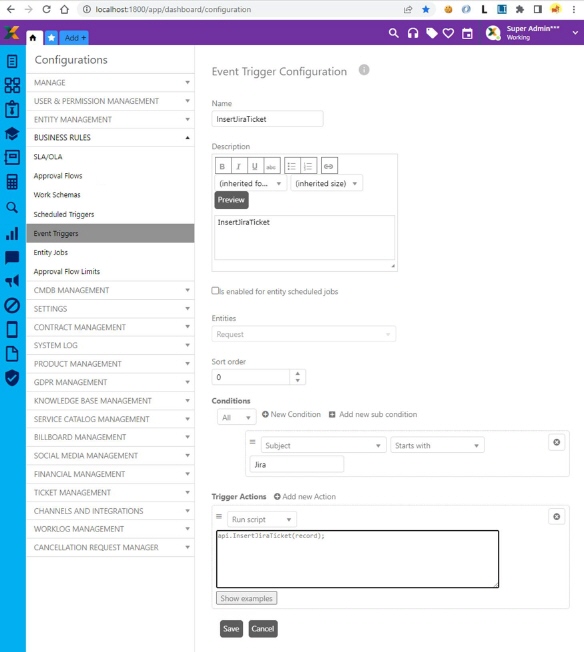
Task: Open the Run script action dropdown
Action: point(262,519)
